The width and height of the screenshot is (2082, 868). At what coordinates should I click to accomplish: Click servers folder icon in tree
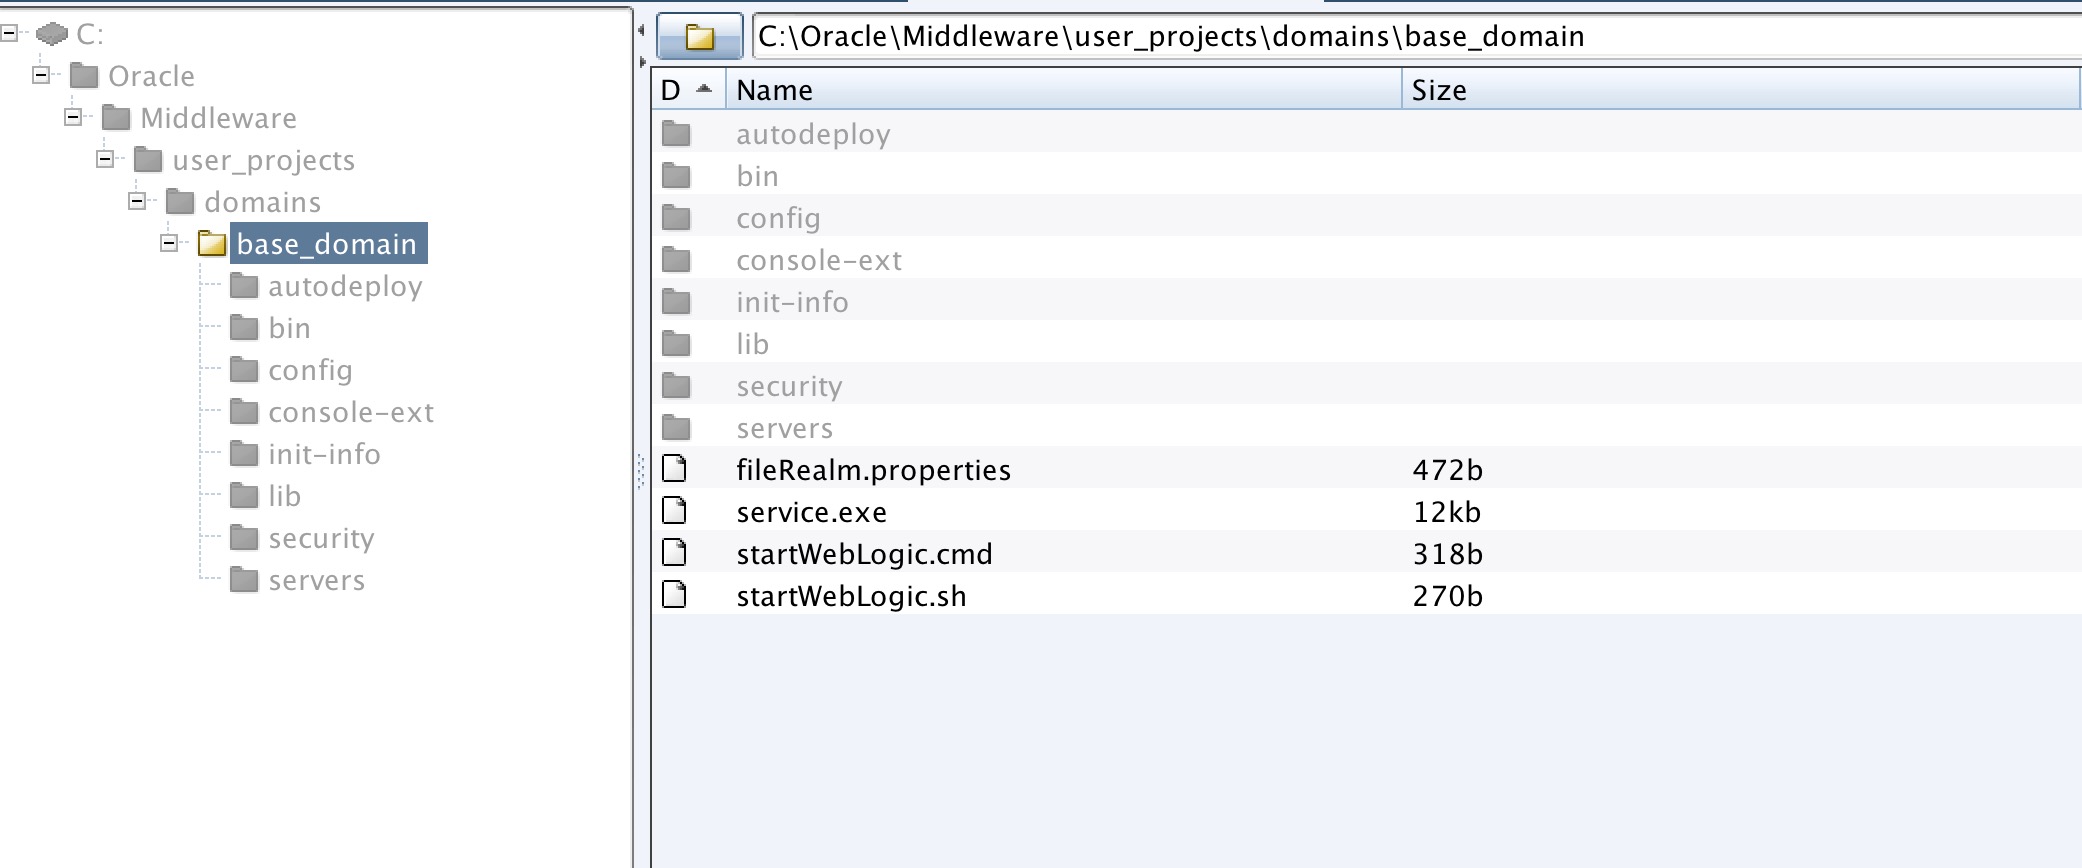244,580
